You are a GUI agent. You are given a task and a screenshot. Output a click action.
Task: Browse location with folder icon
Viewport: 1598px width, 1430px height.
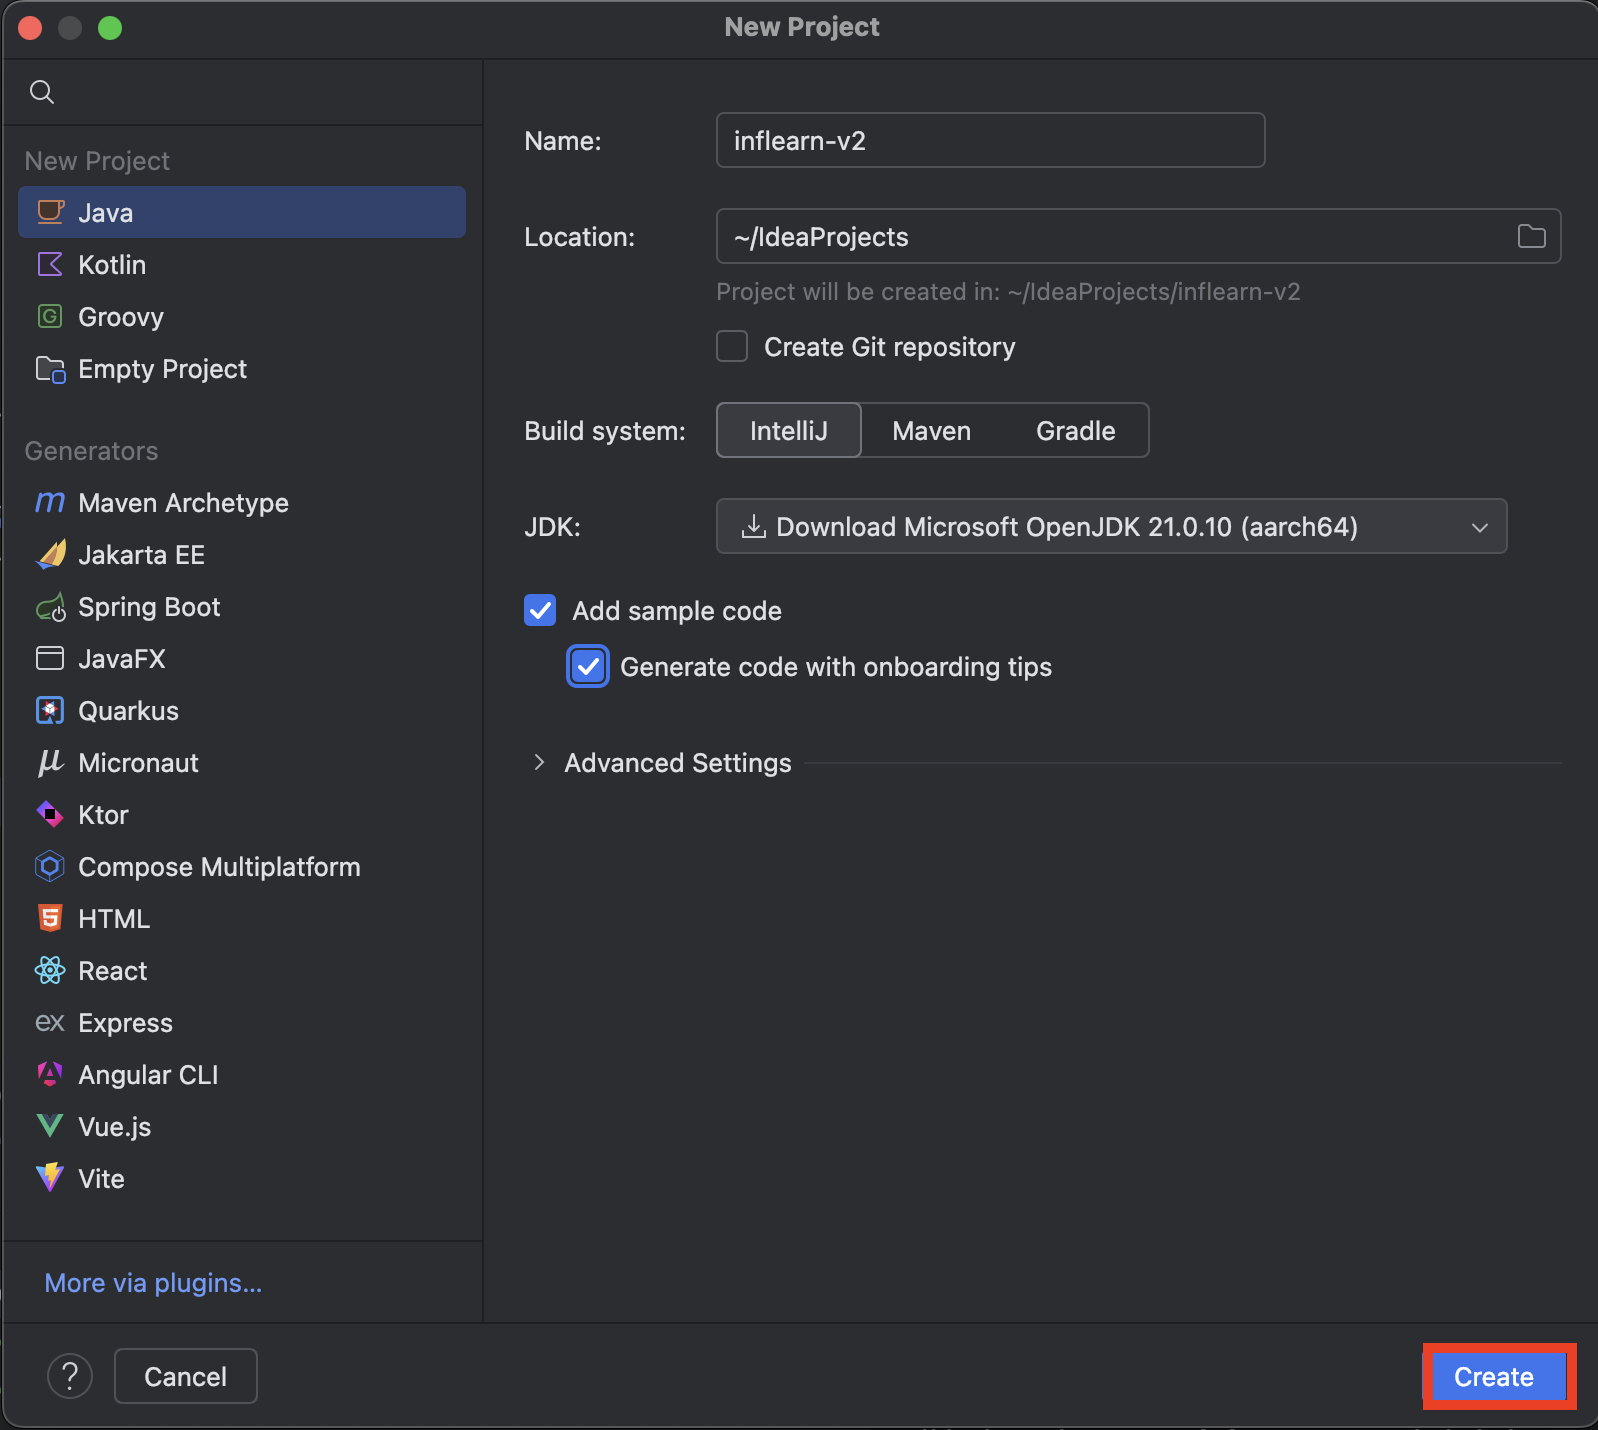(1531, 236)
